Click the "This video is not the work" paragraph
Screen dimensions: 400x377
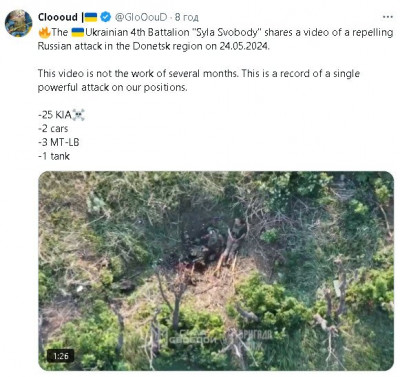pos(199,80)
